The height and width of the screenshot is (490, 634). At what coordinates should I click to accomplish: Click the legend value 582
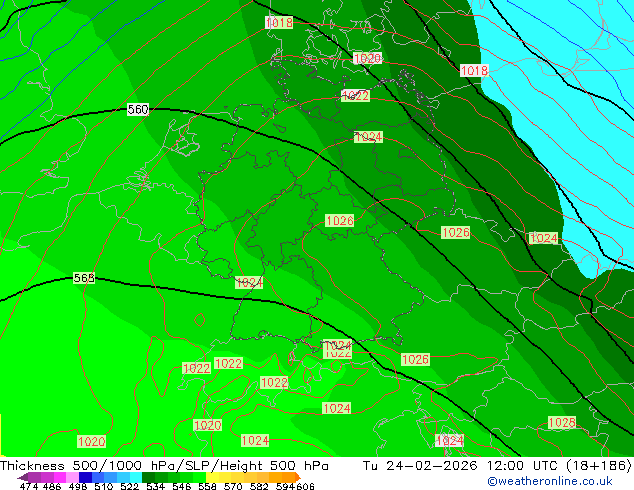(x=259, y=486)
